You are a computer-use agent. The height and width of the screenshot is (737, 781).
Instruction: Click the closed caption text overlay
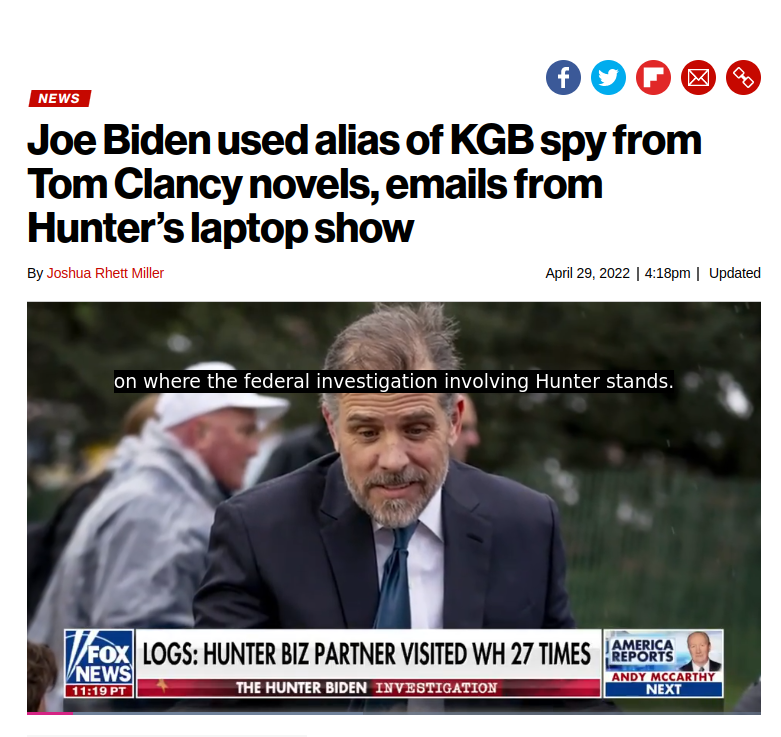point(394,381)
